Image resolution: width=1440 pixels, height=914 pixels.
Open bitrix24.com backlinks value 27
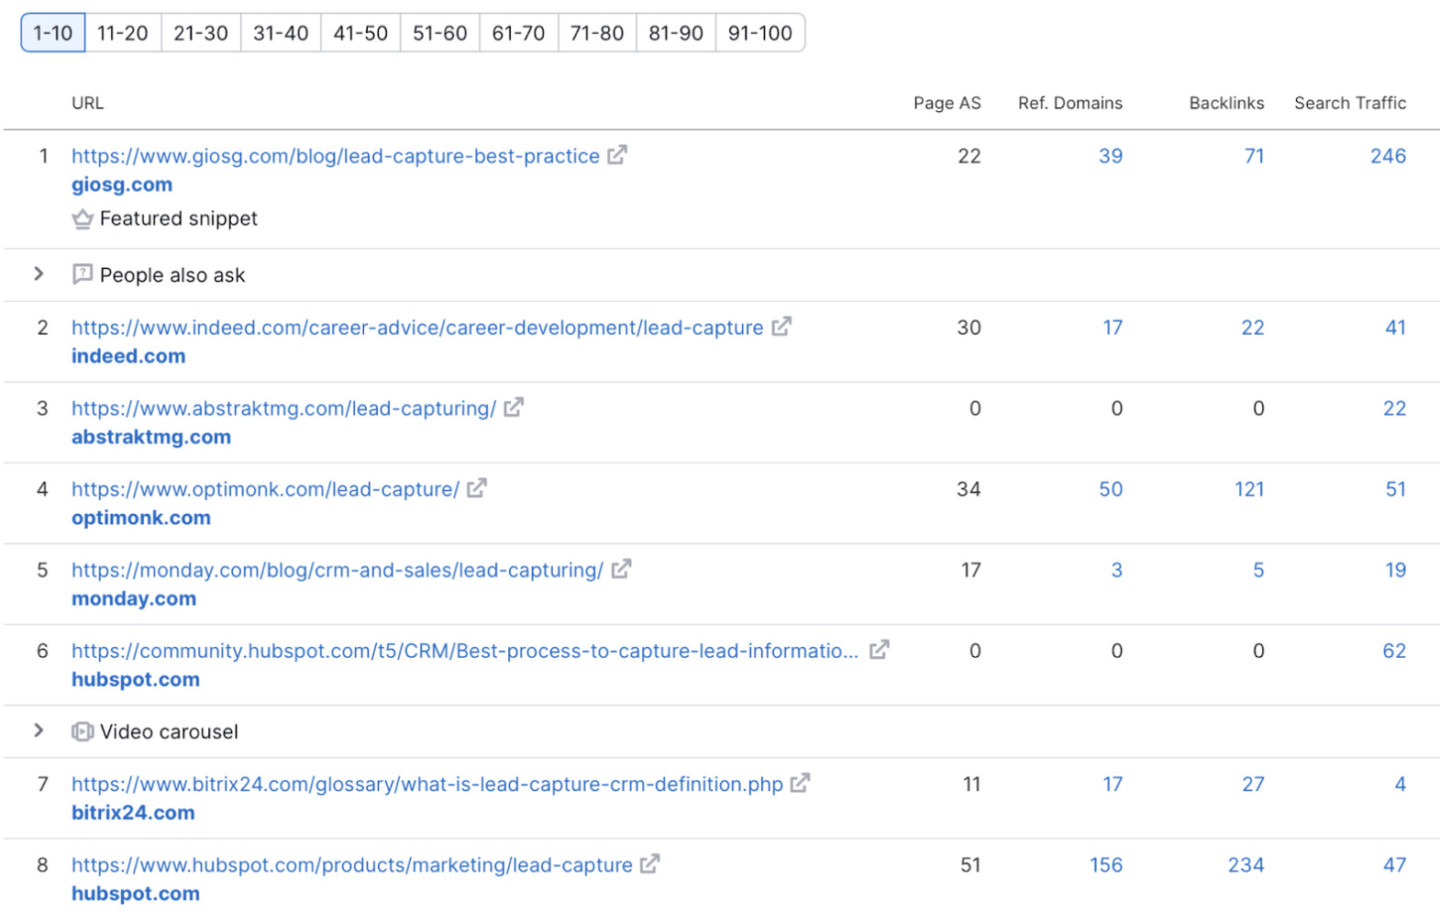click(1253, 784)
